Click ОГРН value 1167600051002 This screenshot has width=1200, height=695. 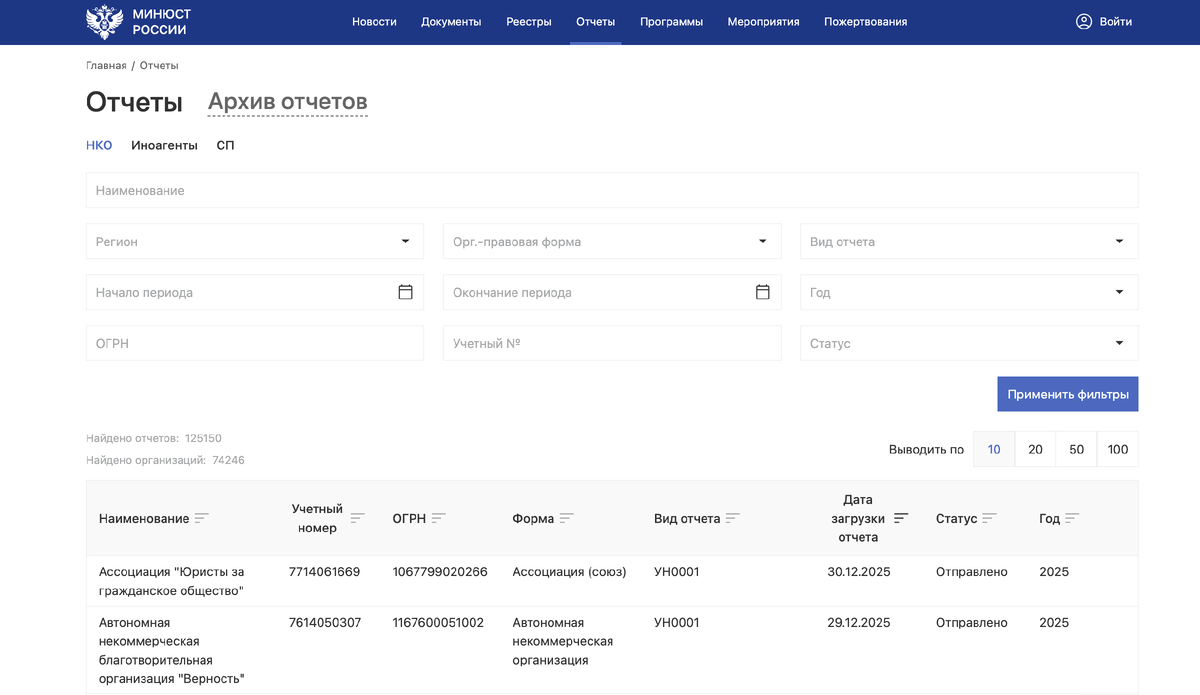[x=438, y=622]
